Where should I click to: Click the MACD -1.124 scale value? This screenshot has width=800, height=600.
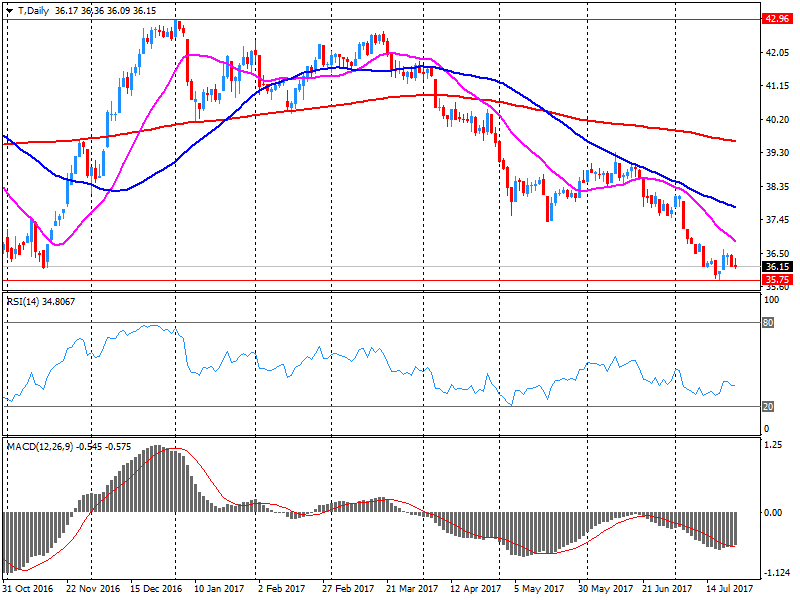[778, 573]
